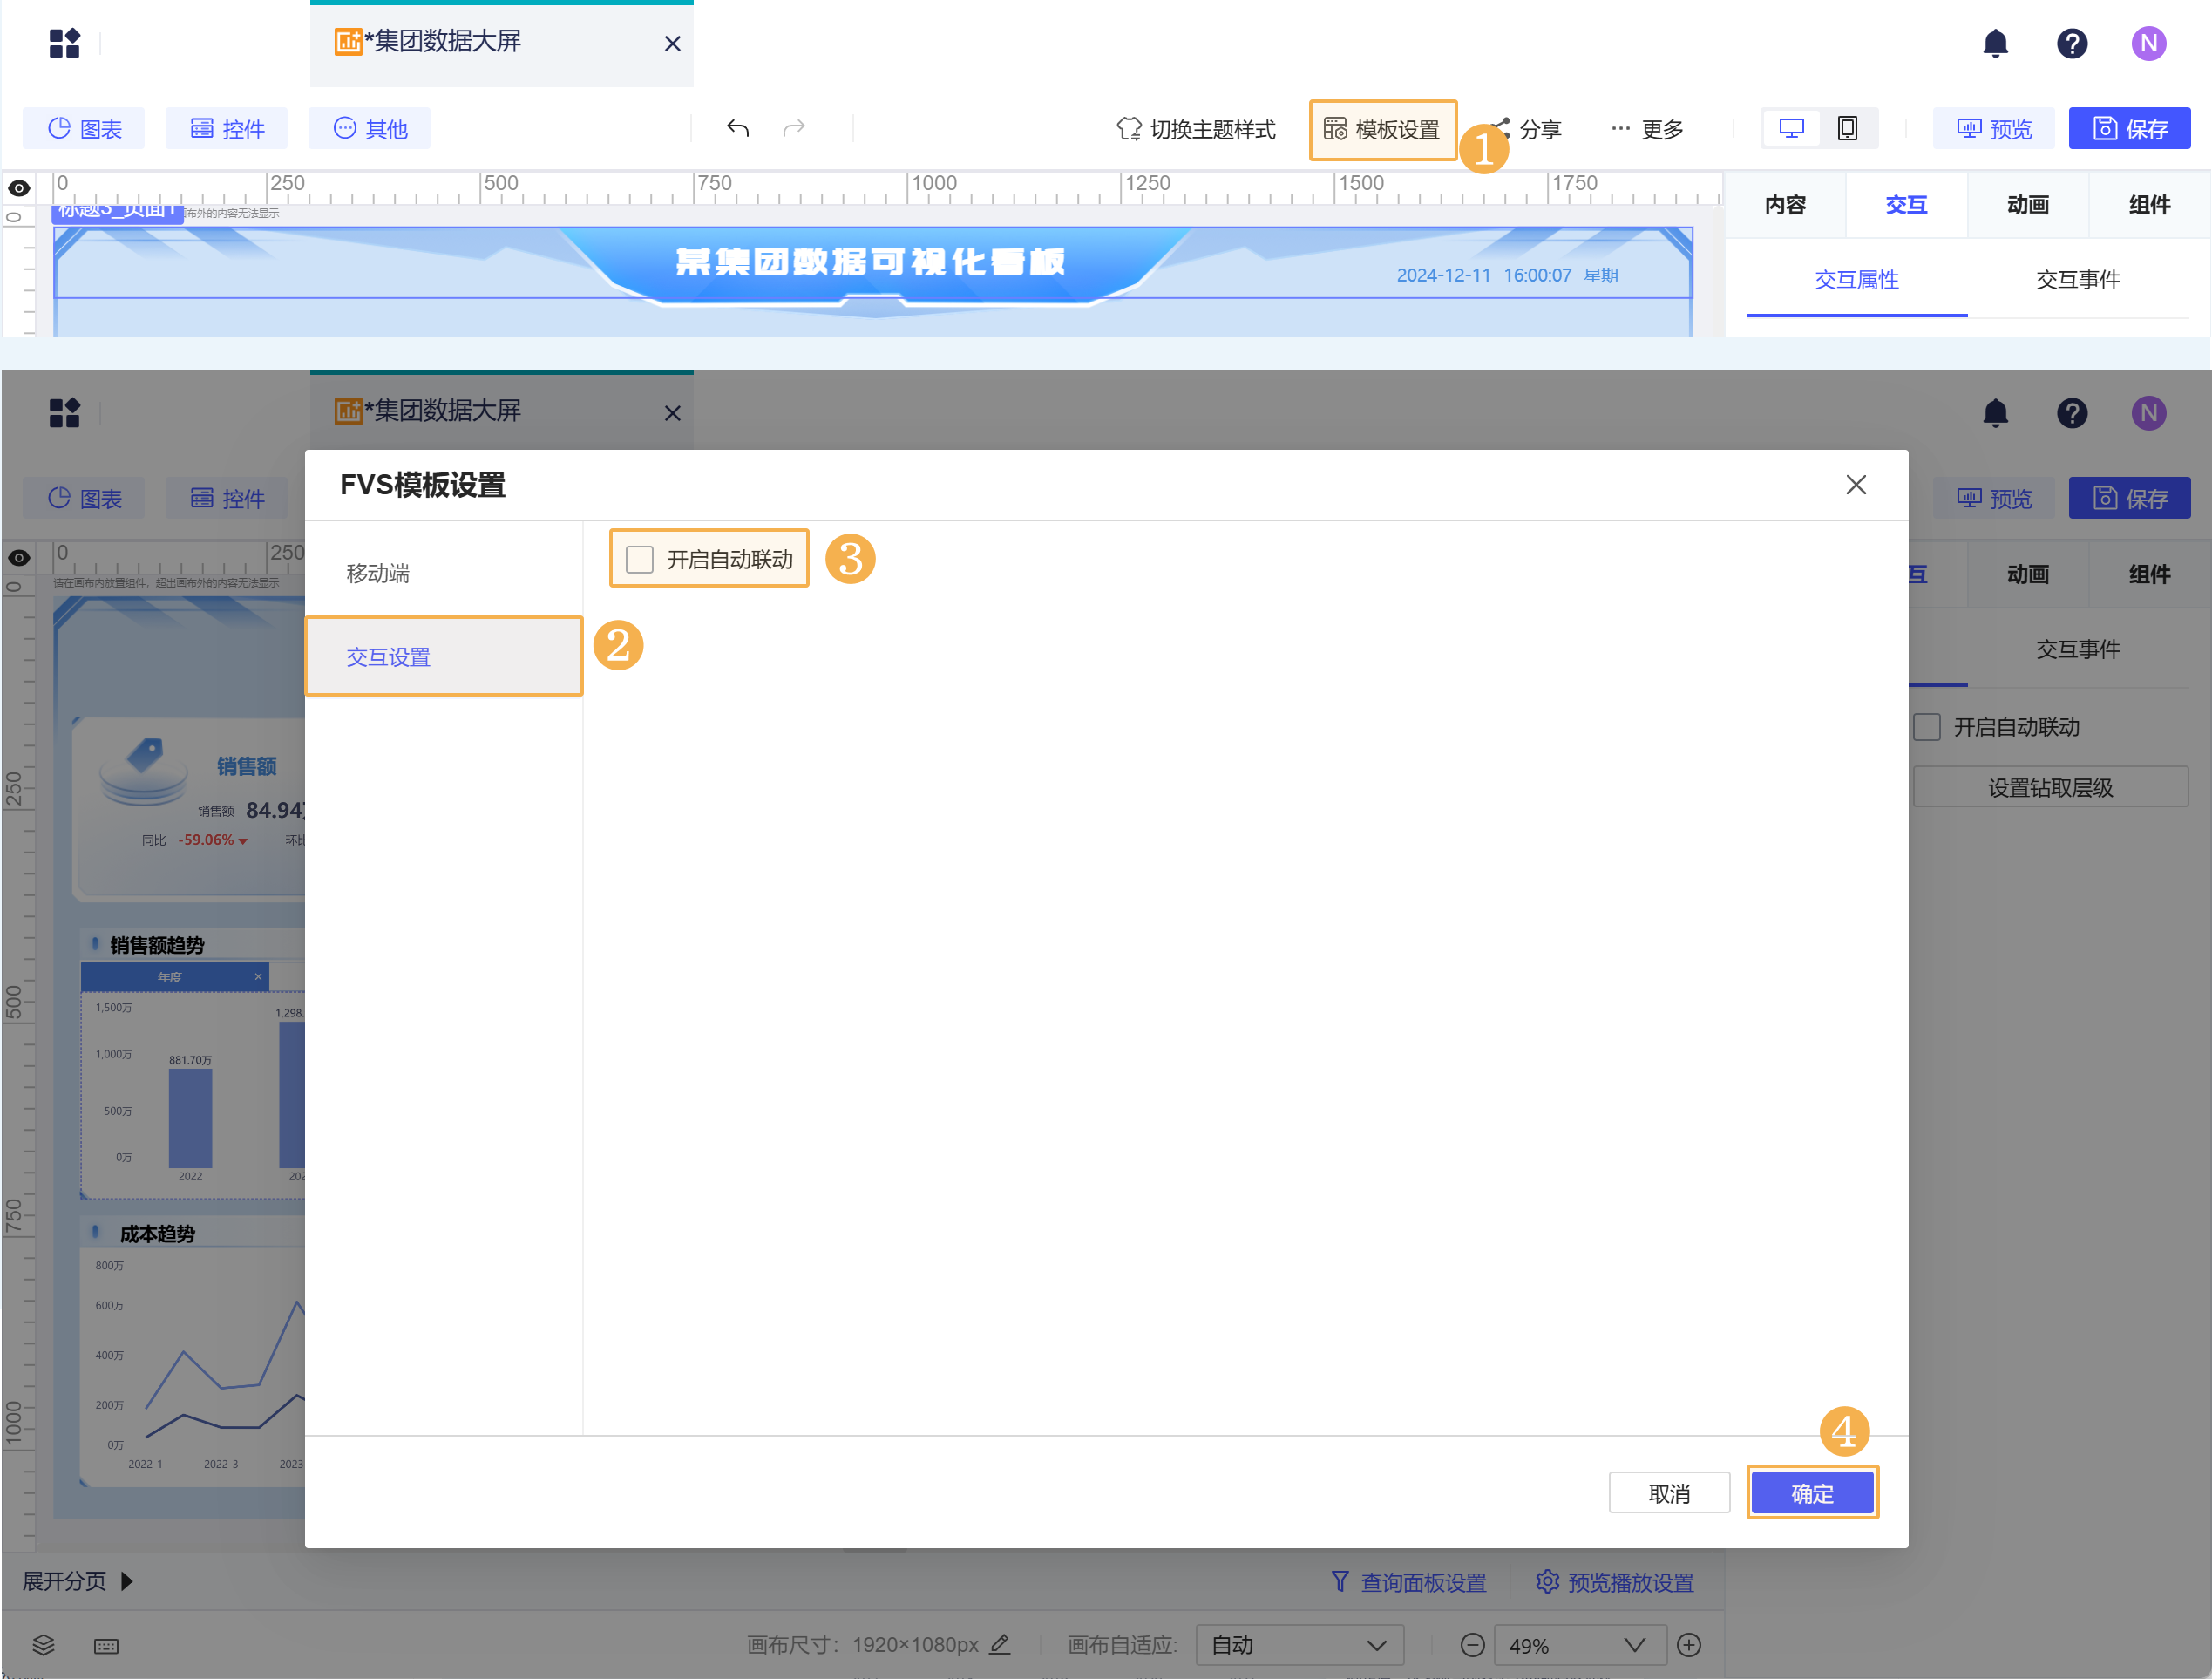The image size is (2212, 1679).
Task: Toggle the dimmed eye icon behind dialog
Action: (19, 558)
